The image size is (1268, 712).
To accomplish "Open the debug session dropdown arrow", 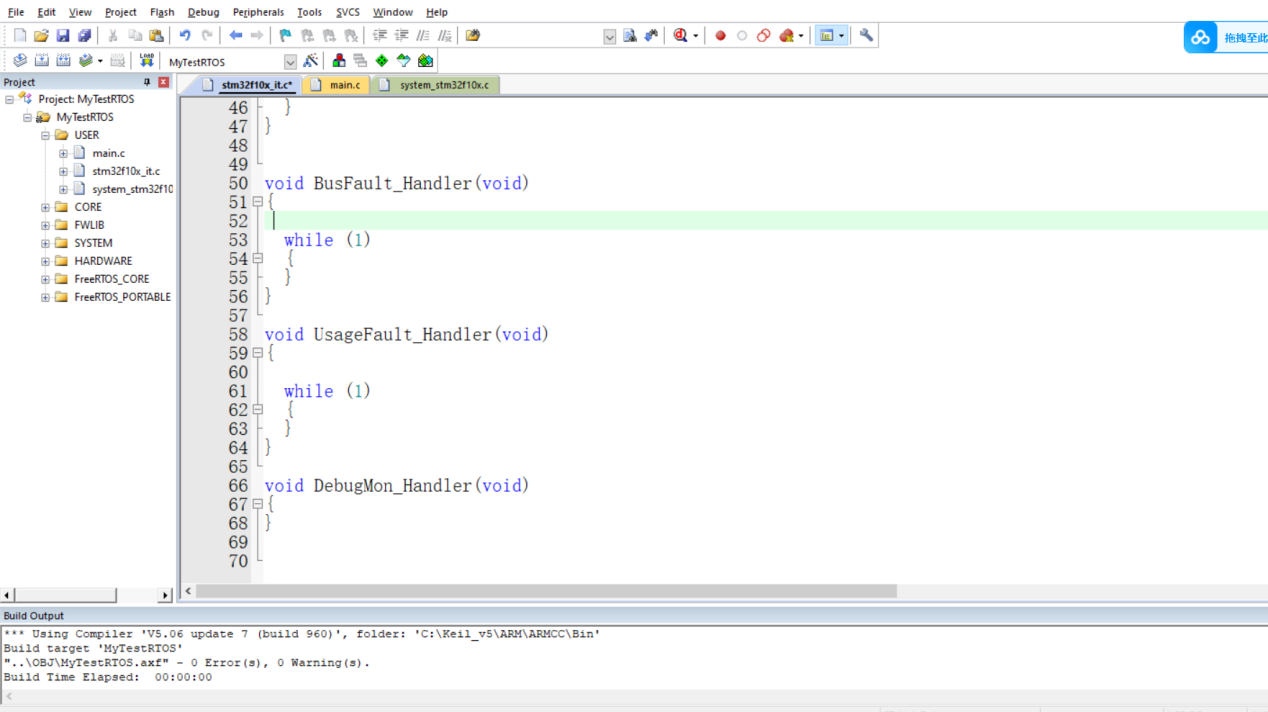I will click(x=695, y=36).
